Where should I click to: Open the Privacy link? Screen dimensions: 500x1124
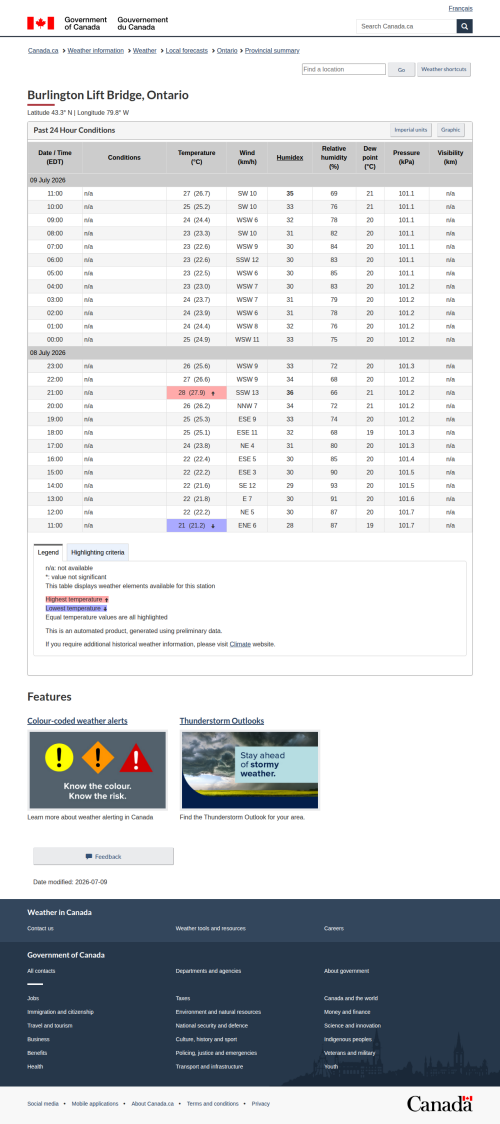(261, 1104)
